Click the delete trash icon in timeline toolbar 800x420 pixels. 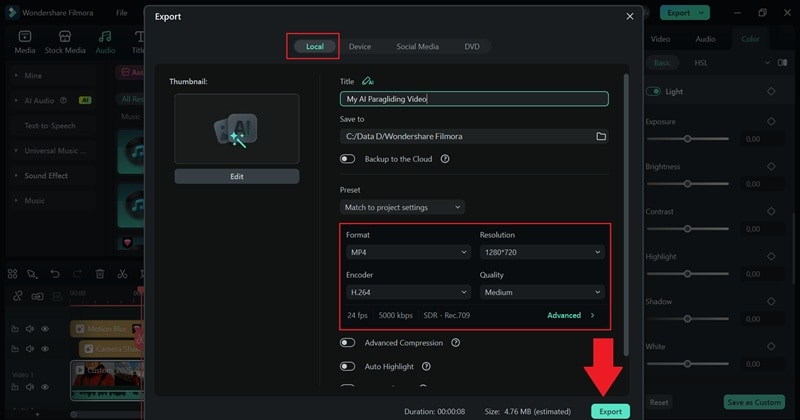pos(100,274)
